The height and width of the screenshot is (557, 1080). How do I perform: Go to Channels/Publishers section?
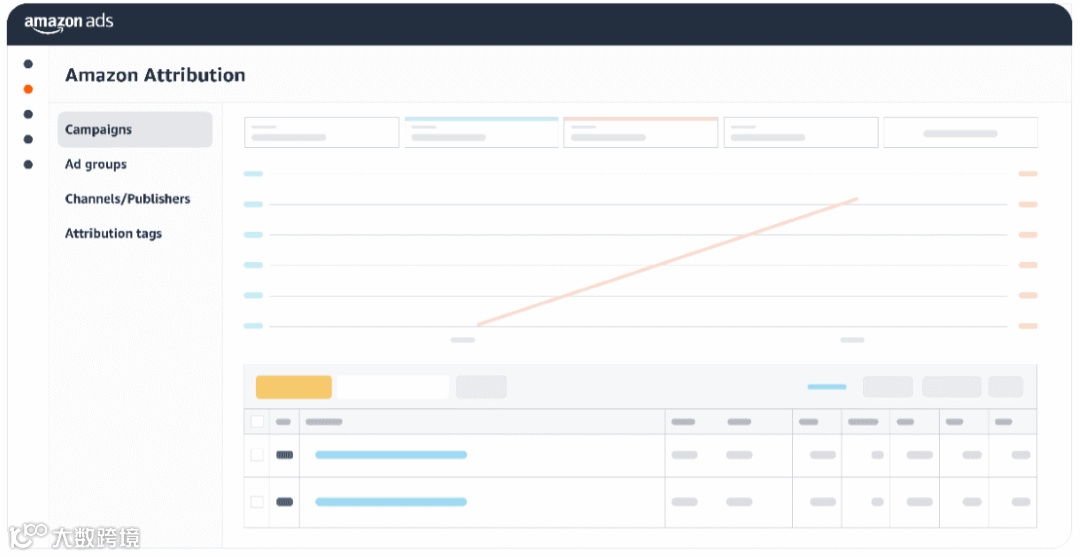pyautogui.click(x=127, y=199)
